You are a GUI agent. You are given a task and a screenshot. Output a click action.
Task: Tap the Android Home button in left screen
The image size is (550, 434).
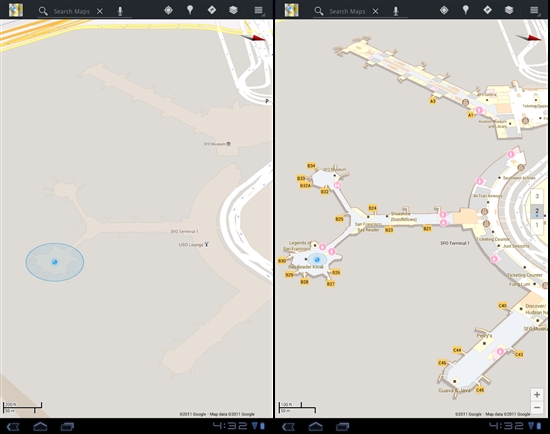tap(40, 426)
